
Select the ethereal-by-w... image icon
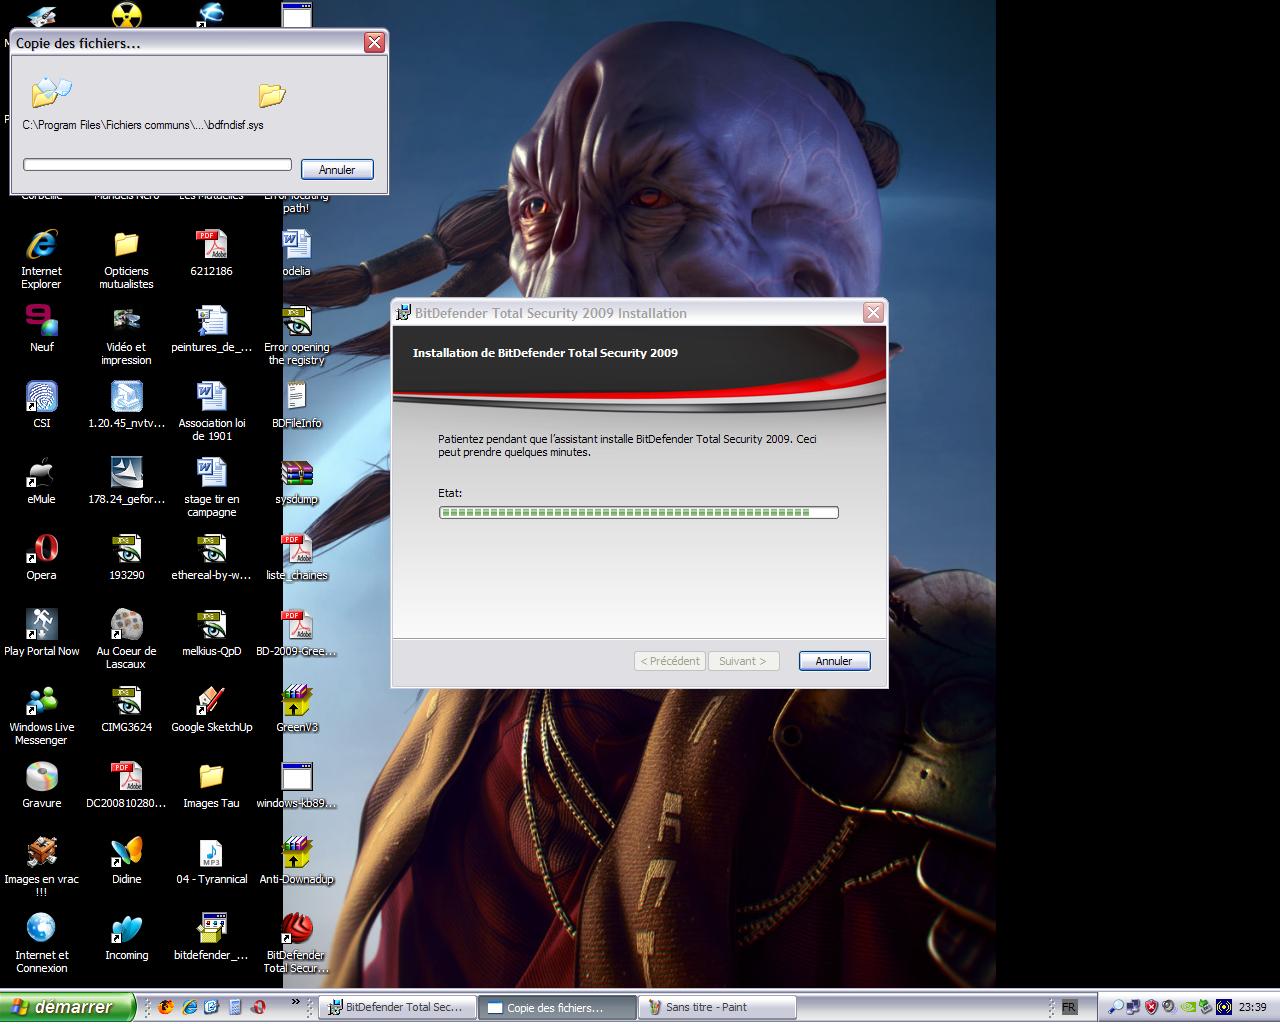(x=211, y=556)
